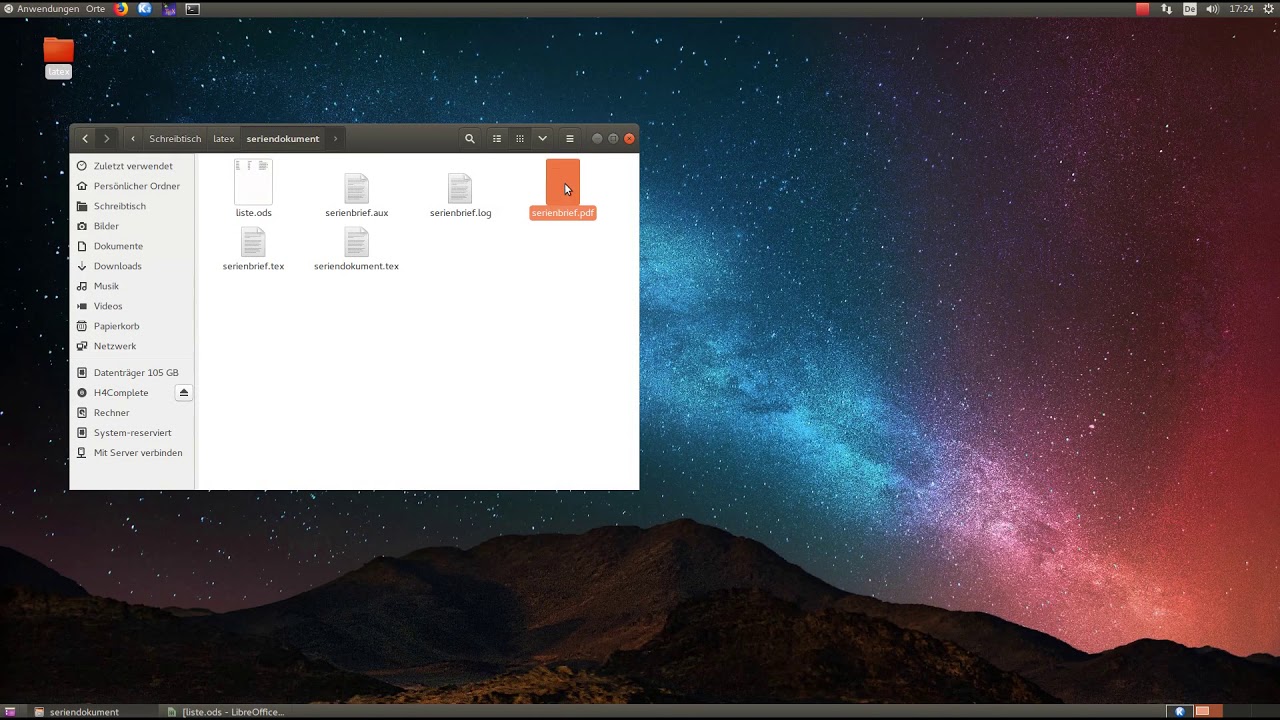The width and height of the screenshot is (1280, 720).
Task: Select seriendokument in the path bar
Action: click(x=283, y=139)
